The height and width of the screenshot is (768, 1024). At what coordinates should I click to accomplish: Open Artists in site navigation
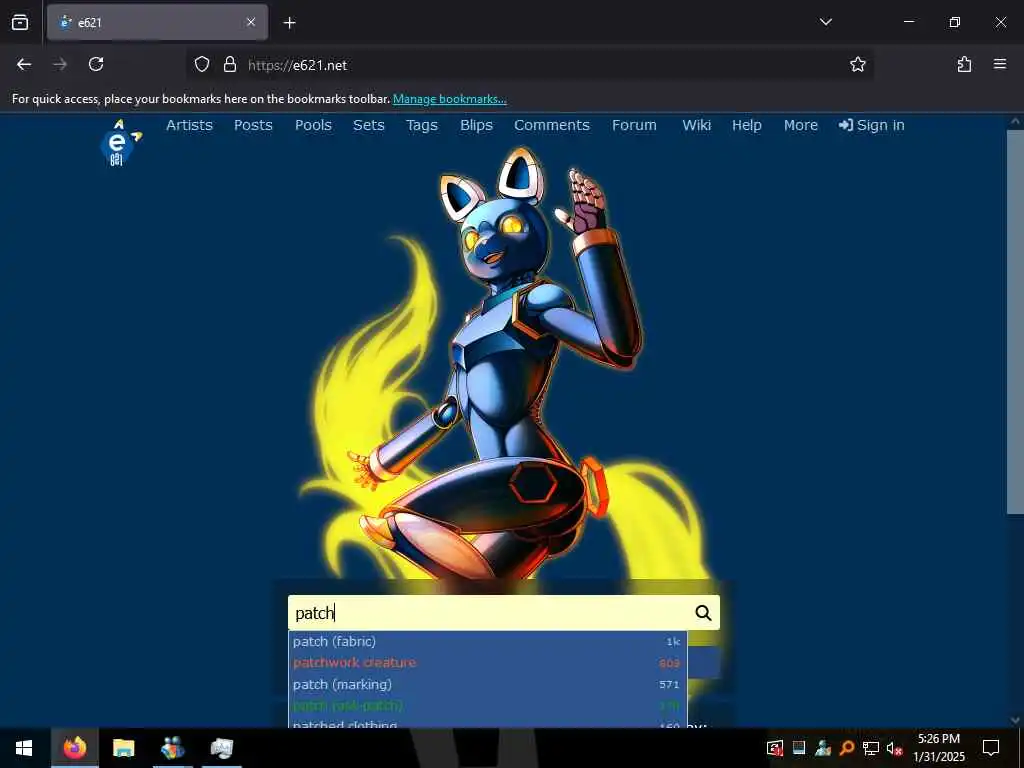189,125
